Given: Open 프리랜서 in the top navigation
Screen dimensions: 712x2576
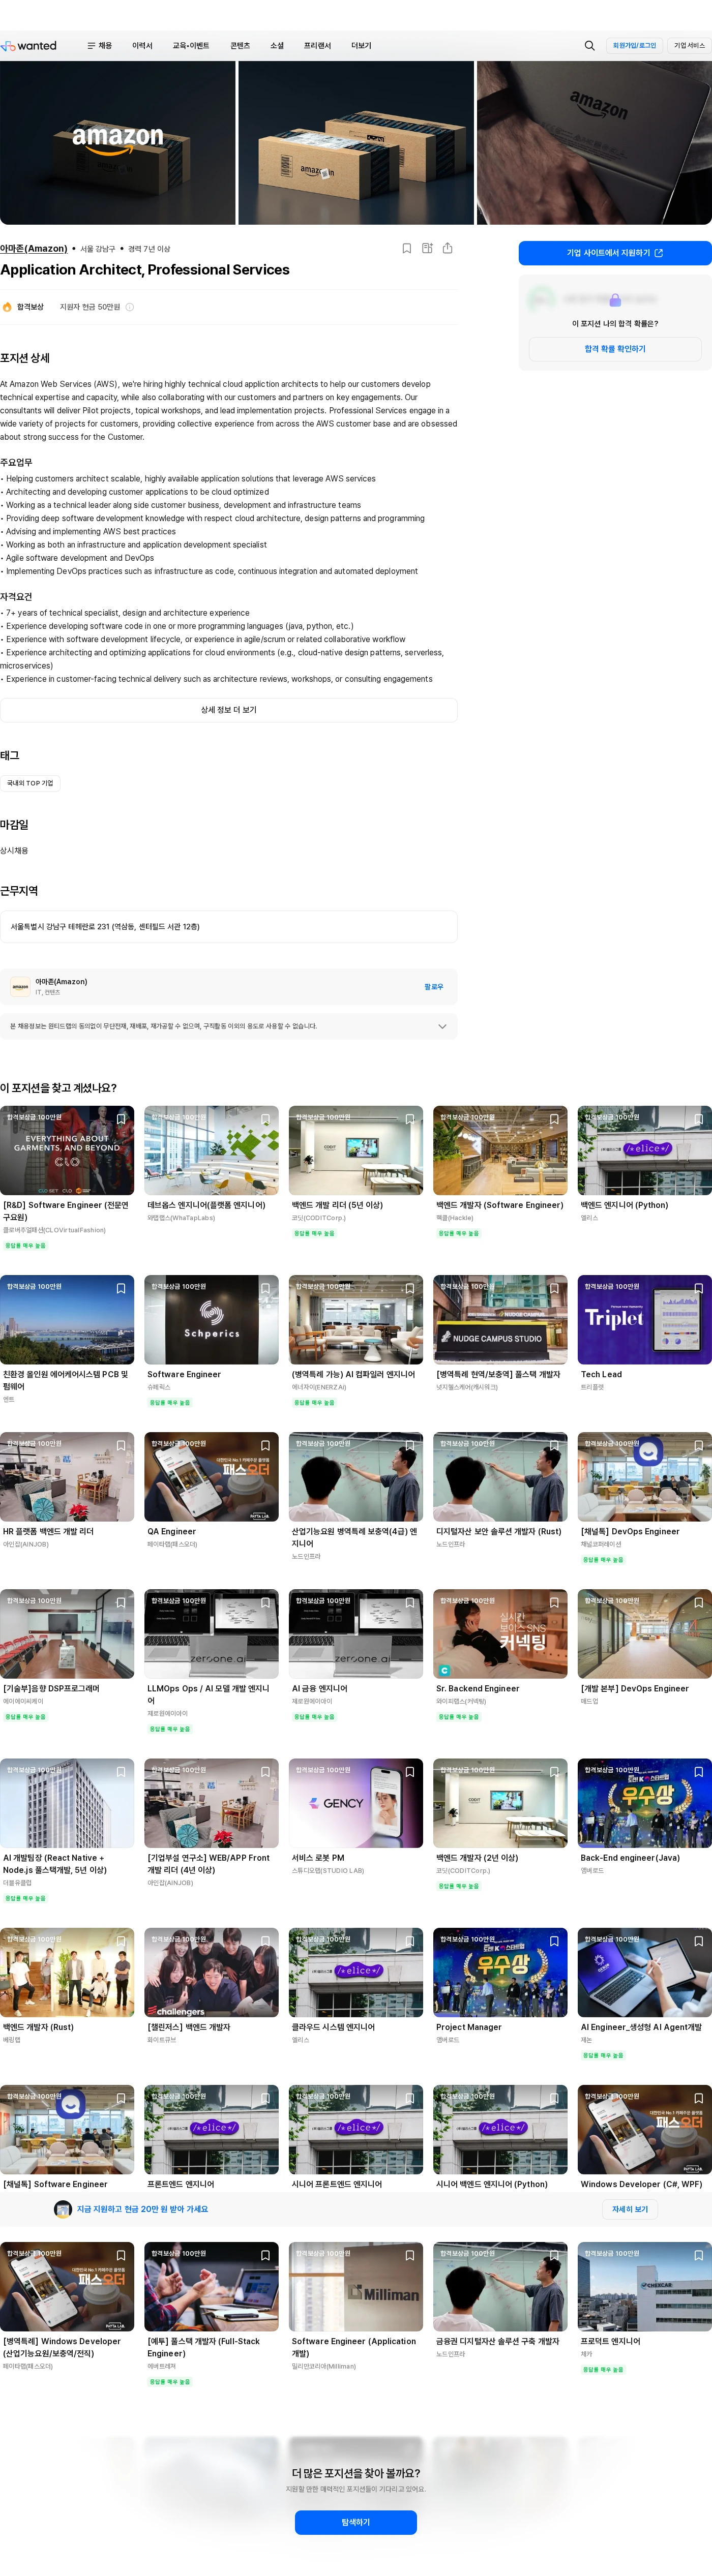Looking at the screenshot, I should [317, 46].
